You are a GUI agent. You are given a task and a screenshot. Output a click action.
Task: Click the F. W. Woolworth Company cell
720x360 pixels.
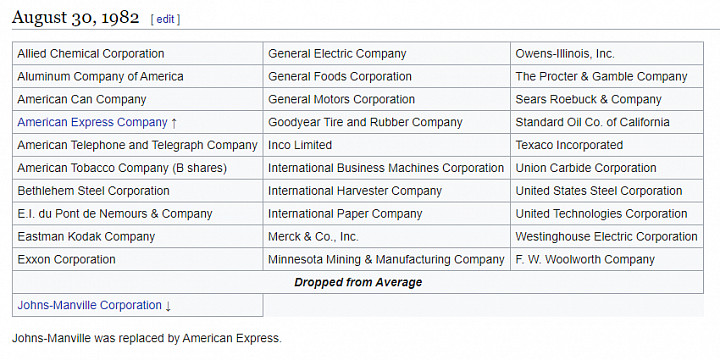coord(607,259)
